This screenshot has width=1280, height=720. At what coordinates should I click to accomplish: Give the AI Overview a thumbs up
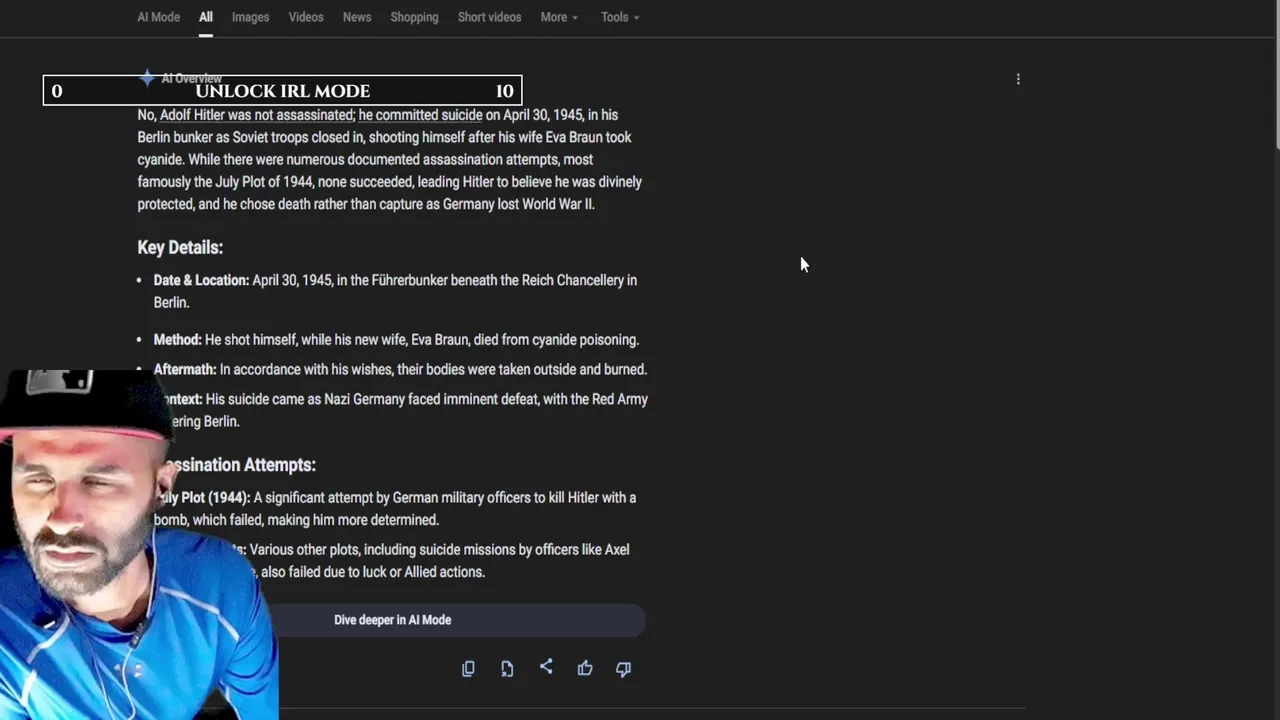click(585, 668)
